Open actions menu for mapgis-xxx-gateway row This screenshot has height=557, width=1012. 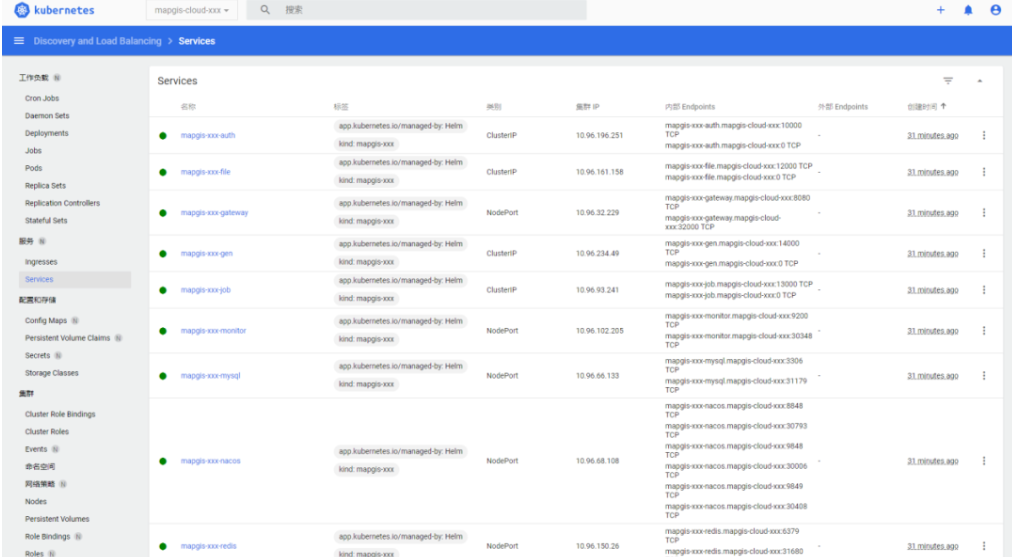pyautogui.click(x=984, y=213)
